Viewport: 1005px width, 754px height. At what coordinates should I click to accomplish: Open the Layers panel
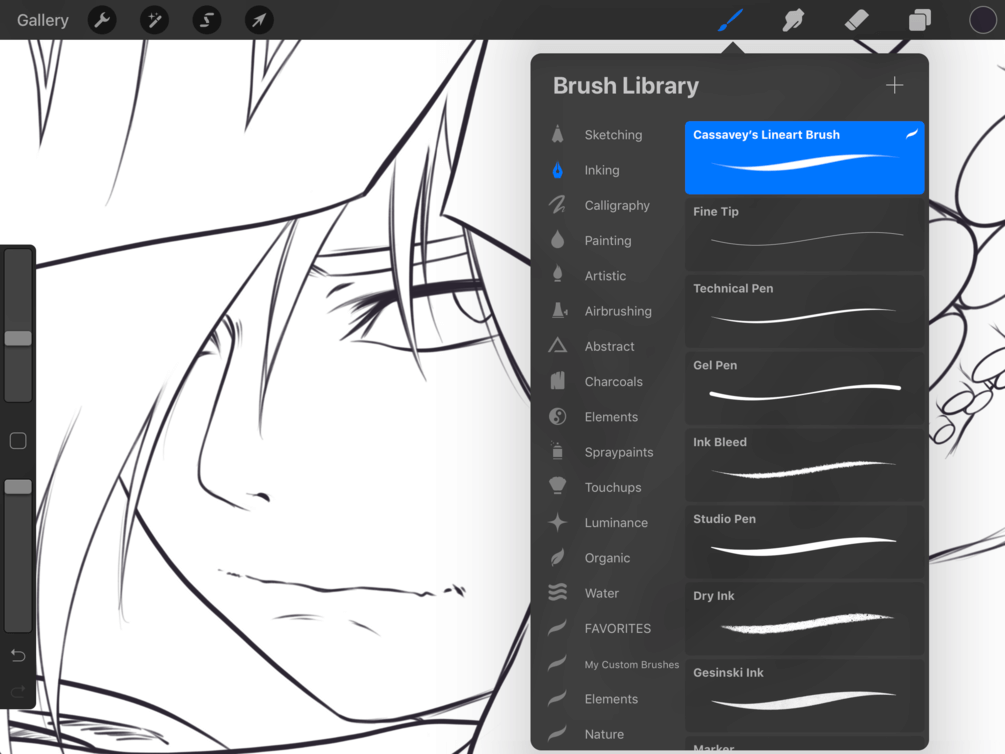(919, 20)
